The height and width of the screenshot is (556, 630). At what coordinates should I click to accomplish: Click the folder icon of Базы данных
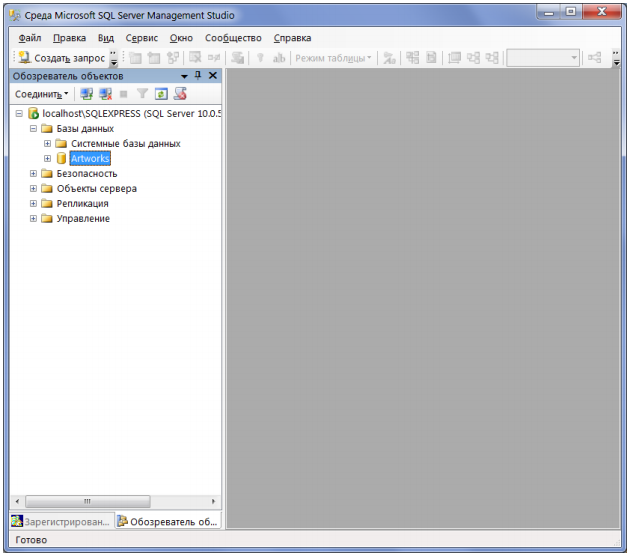(x=47, y=129)
